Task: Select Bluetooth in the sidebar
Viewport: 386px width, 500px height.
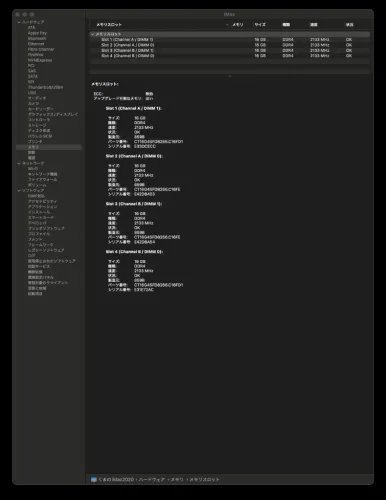Action: coord(37,38)
